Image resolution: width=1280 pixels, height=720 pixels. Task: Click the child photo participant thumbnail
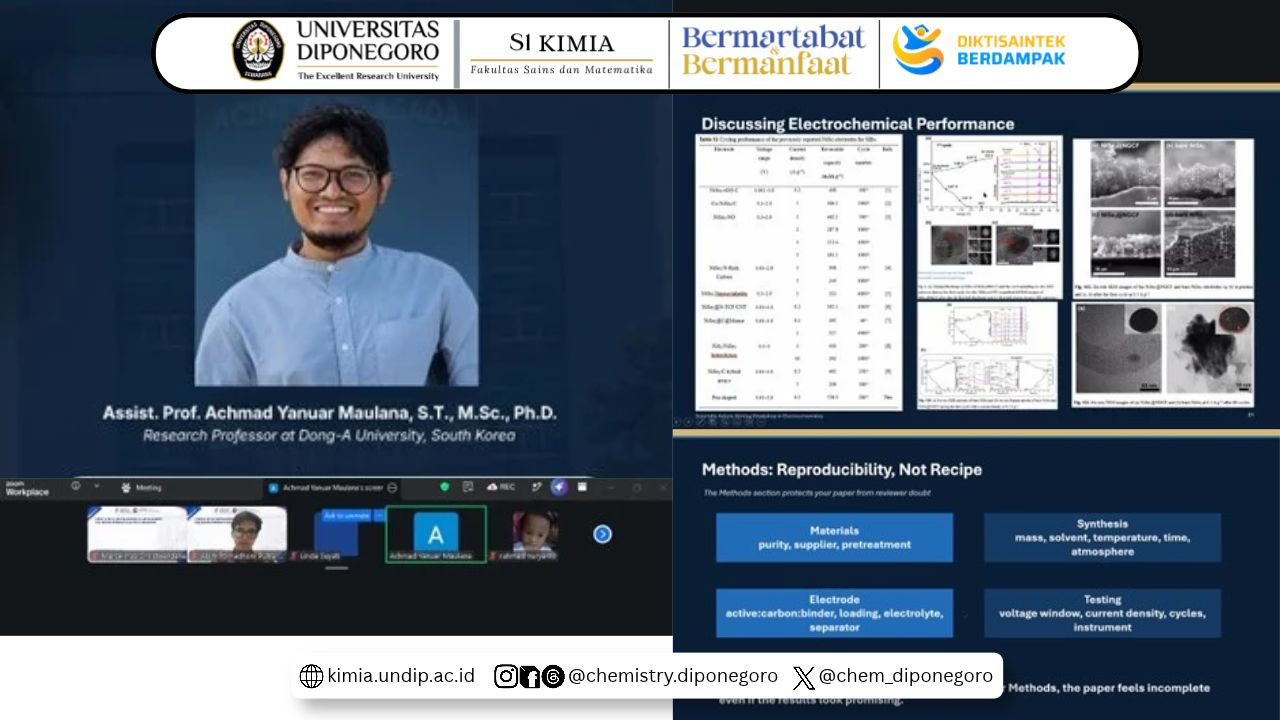pyautogui.click(x=534, y=534)
